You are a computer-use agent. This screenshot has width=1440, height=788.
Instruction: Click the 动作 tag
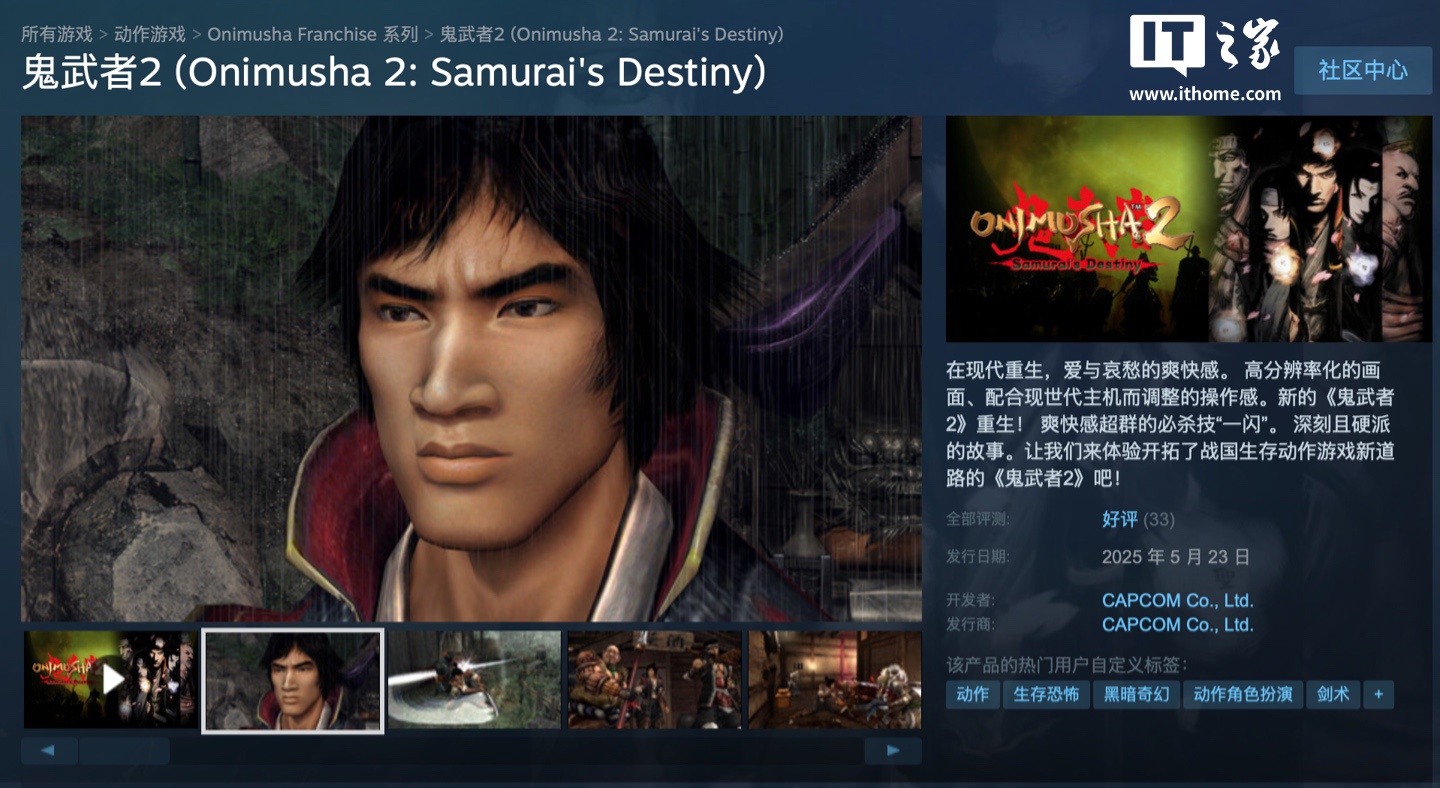click(x=972, y=694)
